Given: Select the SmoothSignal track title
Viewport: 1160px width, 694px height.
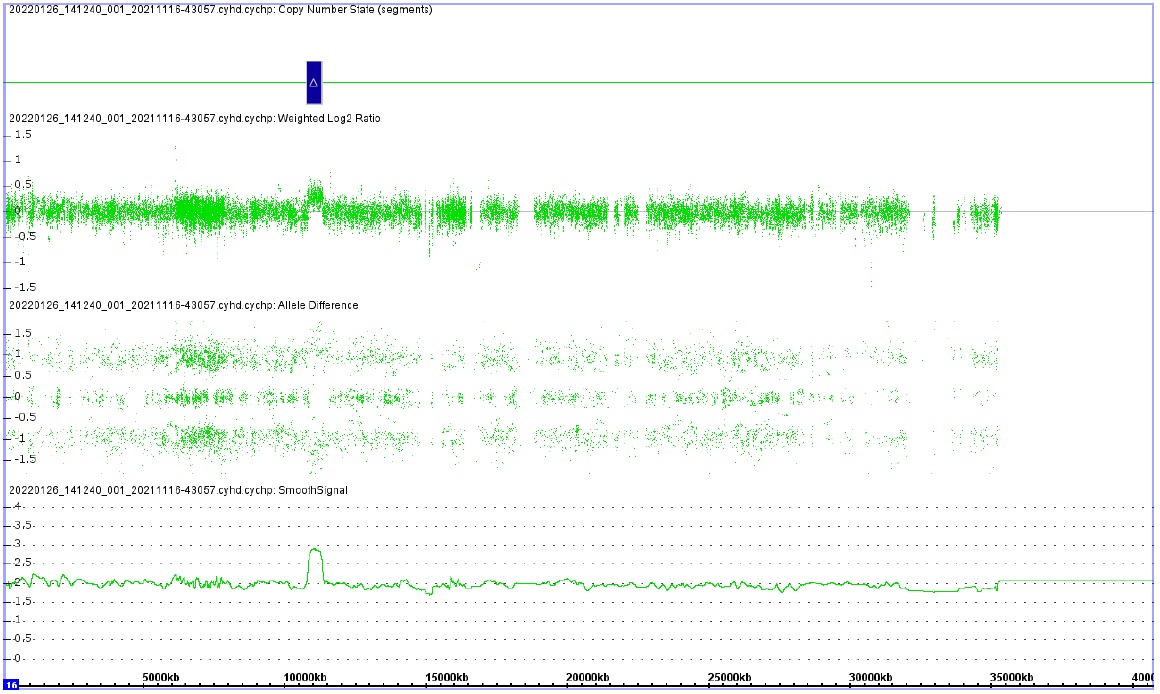Looking at the screenshot, I should pos(179,490).
